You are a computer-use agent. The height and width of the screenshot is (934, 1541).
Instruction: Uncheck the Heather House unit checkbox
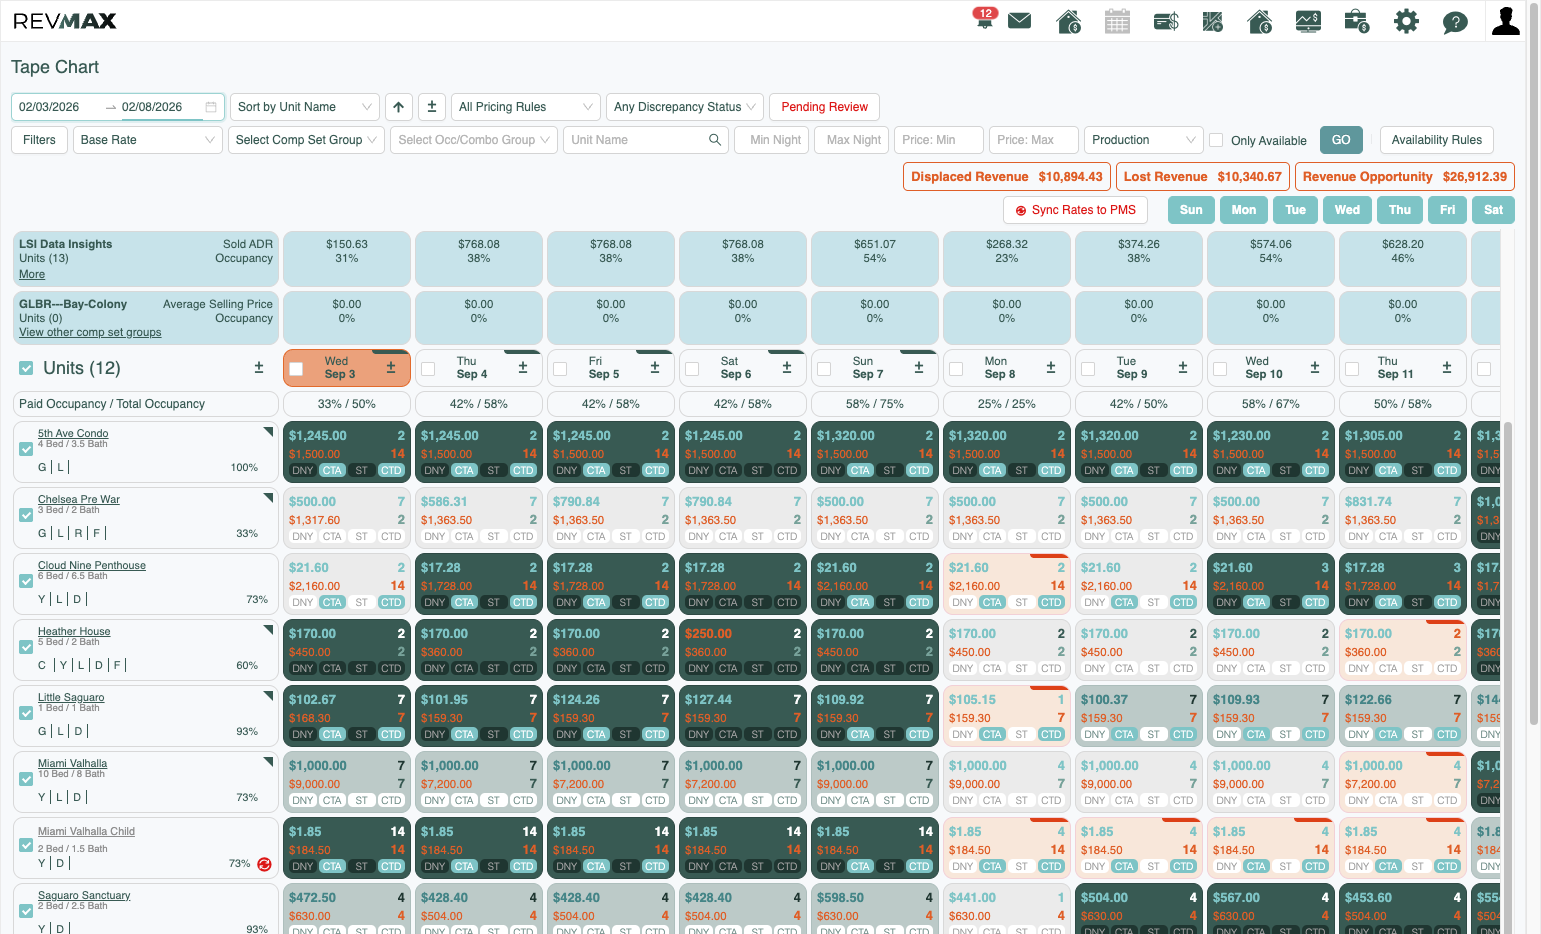pyautogui.click(x=26, y=648)
